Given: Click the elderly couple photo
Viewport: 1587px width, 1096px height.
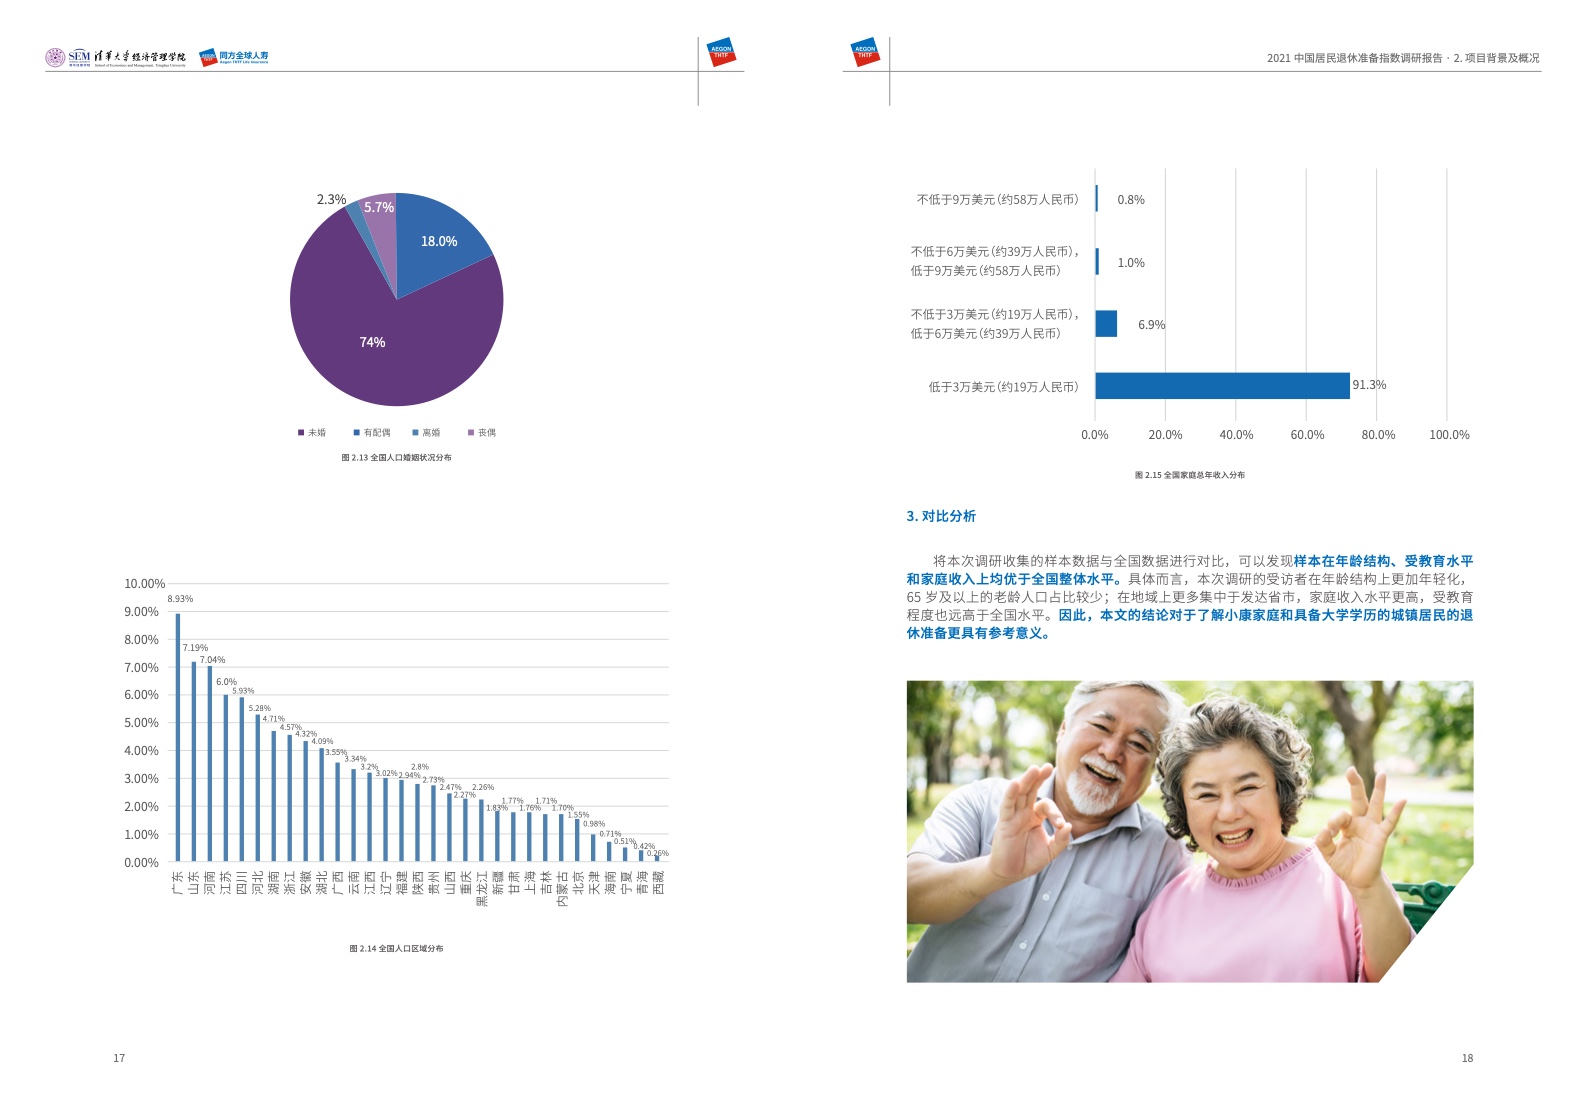Looking at the screenshot, I should (1189, 831).
